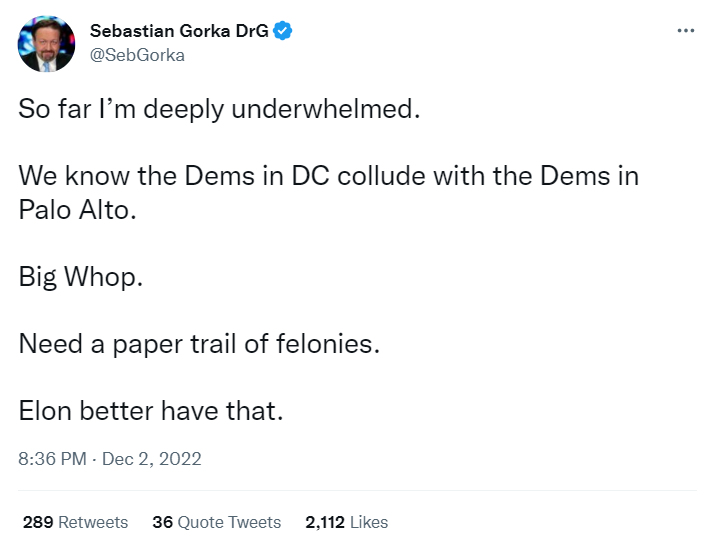Open the @SebGorka handle link
The width and height of the screenshot is (716, 554).
coord(137,55)
